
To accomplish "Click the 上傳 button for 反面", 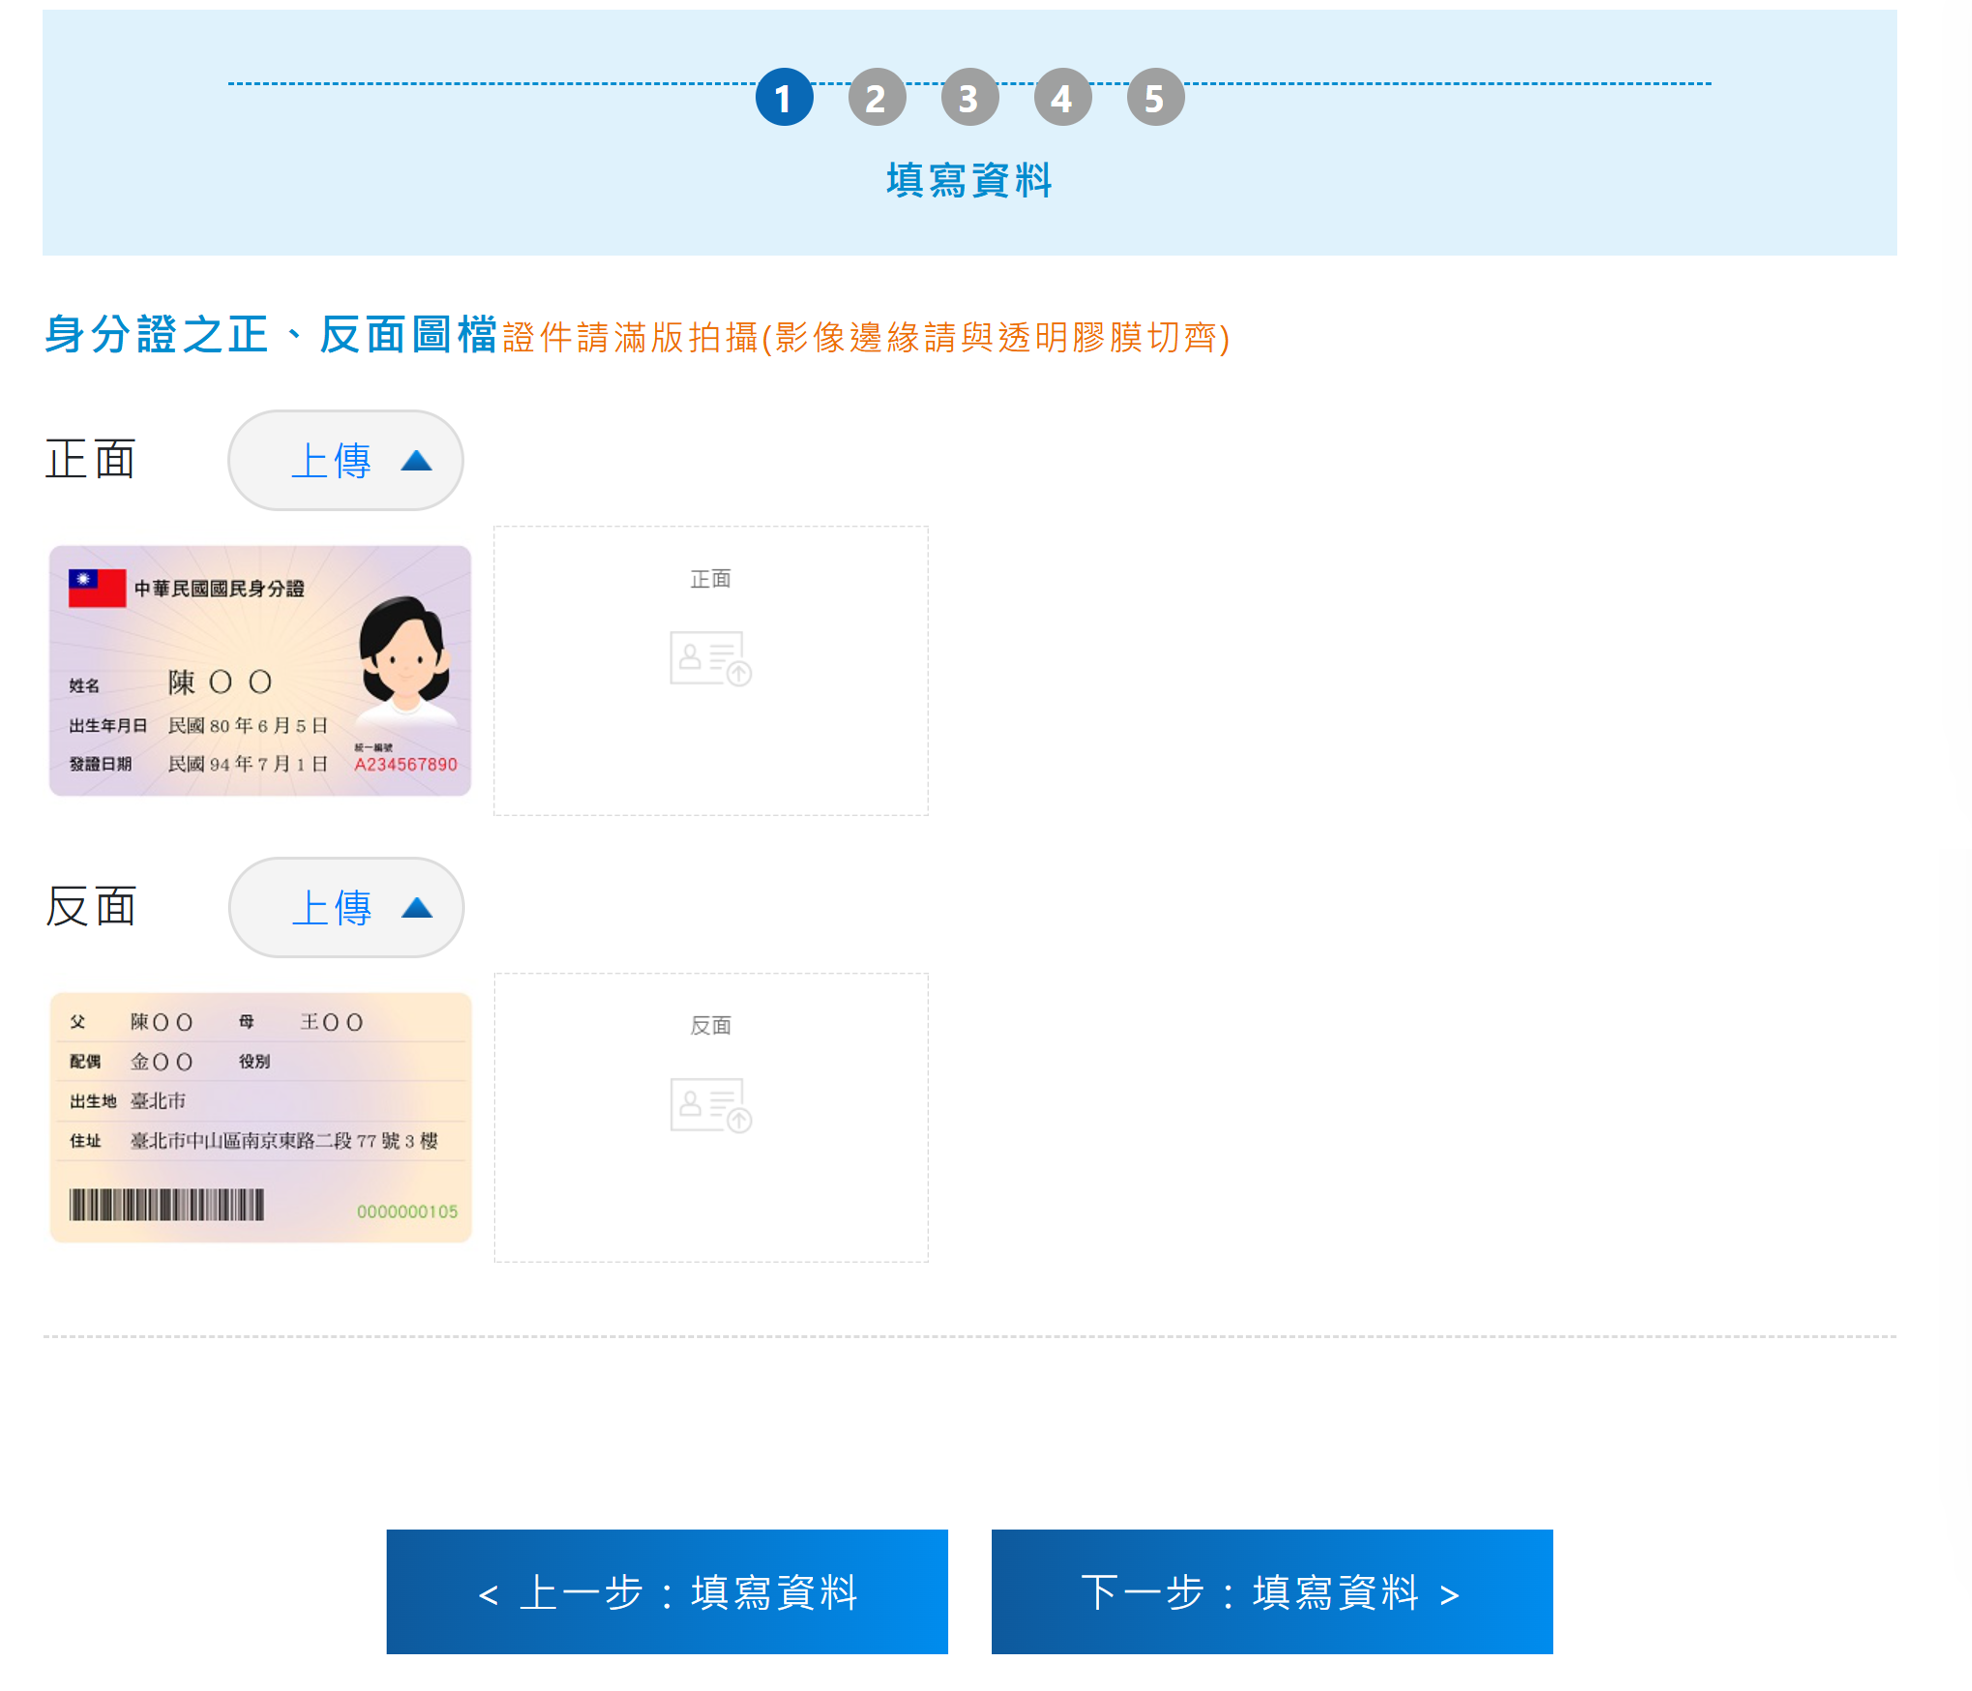I will pyautogui.click(x=345, y=907).
